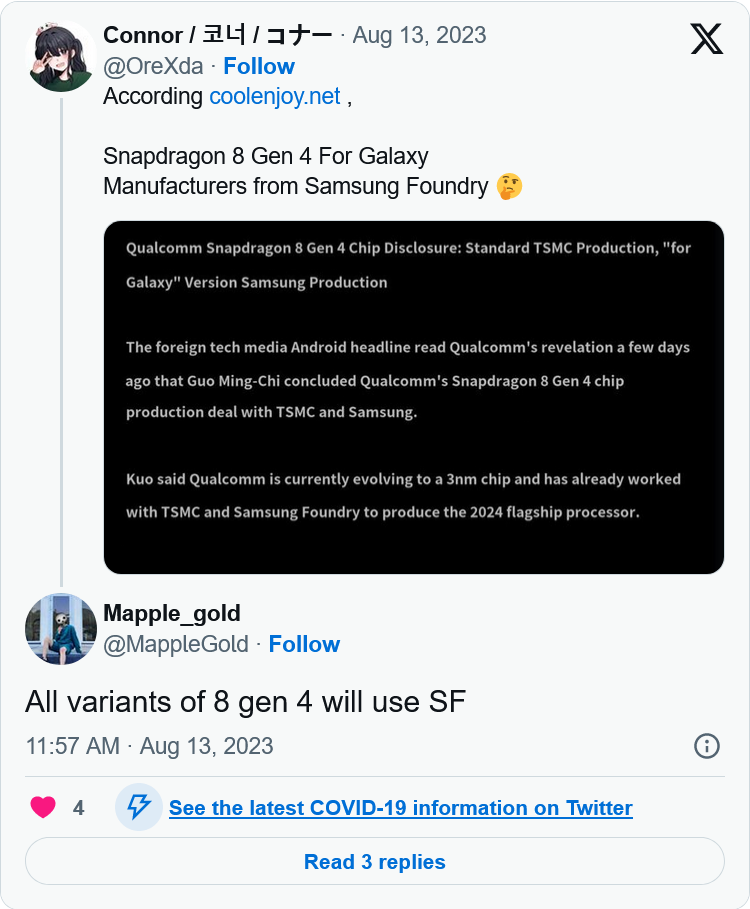Follow the @MappleGold account
Image resolution: width=750 pixels, height=909 pixels.
304,644
